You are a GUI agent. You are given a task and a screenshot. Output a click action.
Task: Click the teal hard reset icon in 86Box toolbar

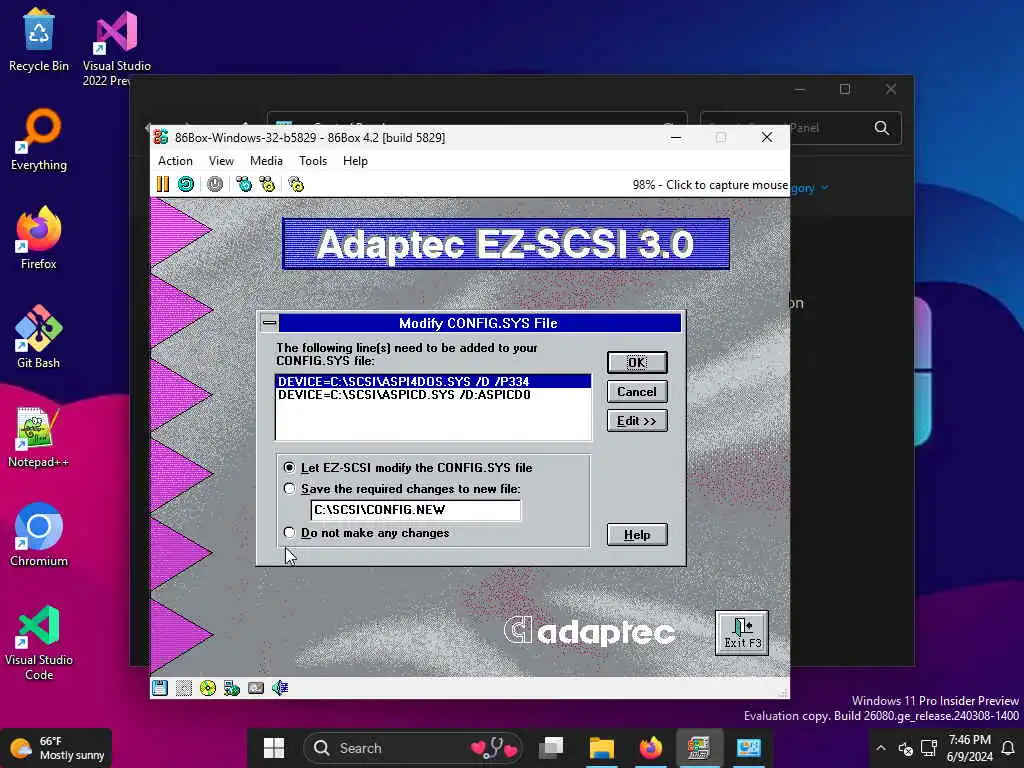click(186, 184)
